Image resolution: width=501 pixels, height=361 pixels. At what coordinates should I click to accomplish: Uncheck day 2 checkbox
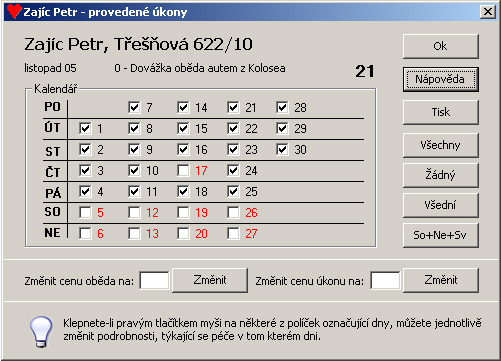pyautogui.click(x=85, y=149)
